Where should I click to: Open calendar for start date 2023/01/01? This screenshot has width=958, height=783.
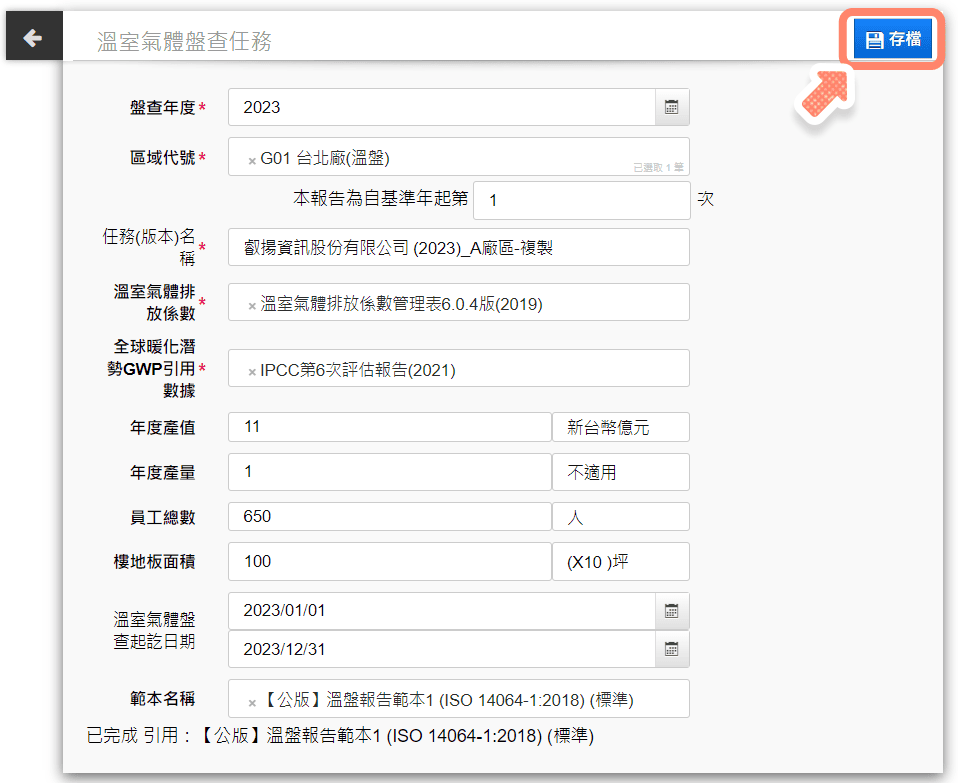click(x=672, y=611)
